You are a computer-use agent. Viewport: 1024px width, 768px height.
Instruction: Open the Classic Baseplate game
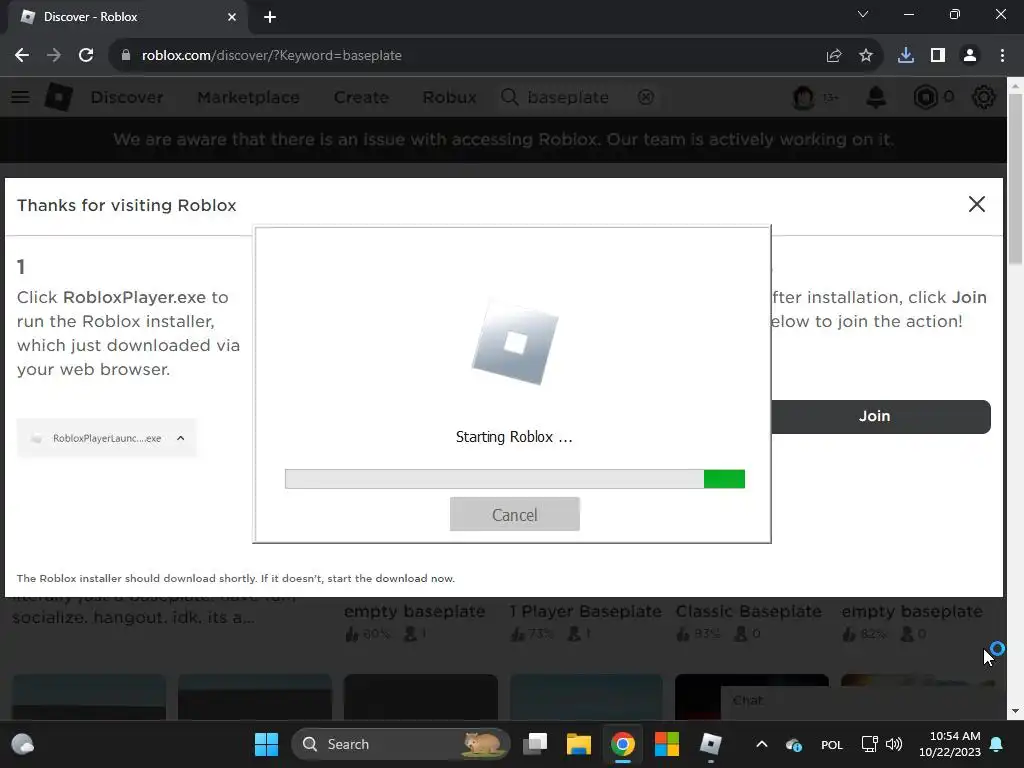click(x=748, y=612)
